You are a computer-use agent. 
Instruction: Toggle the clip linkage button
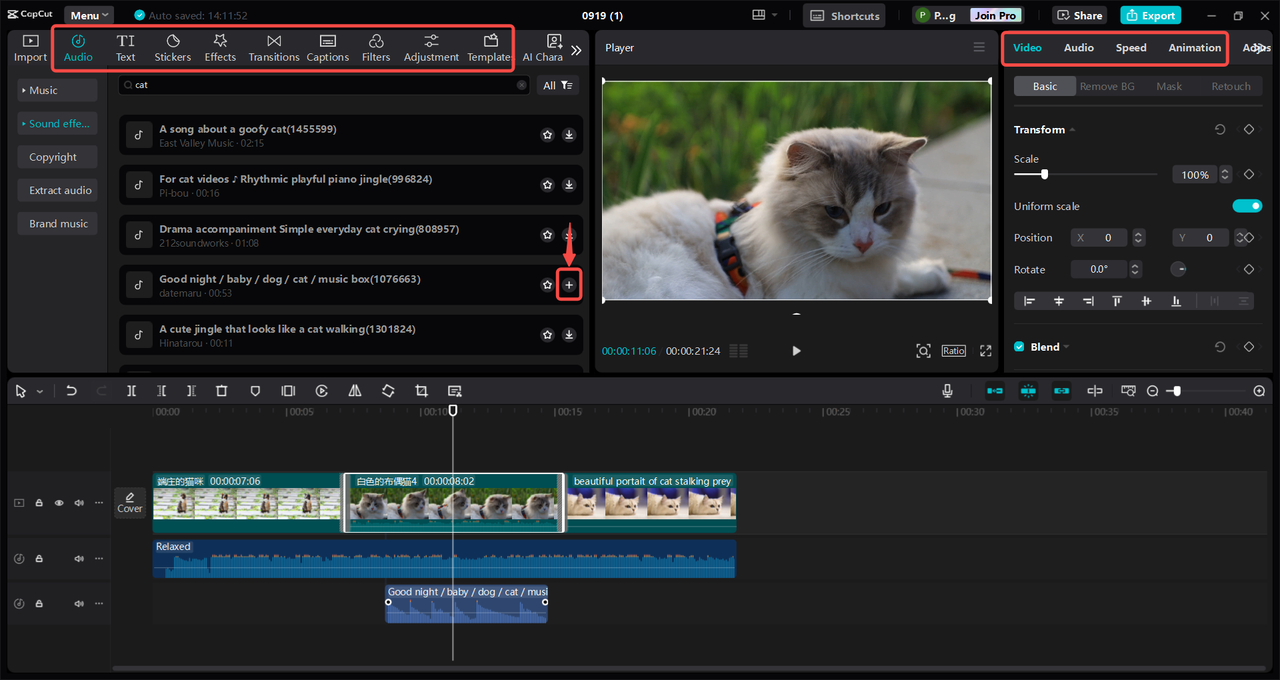coord(1062,391)
